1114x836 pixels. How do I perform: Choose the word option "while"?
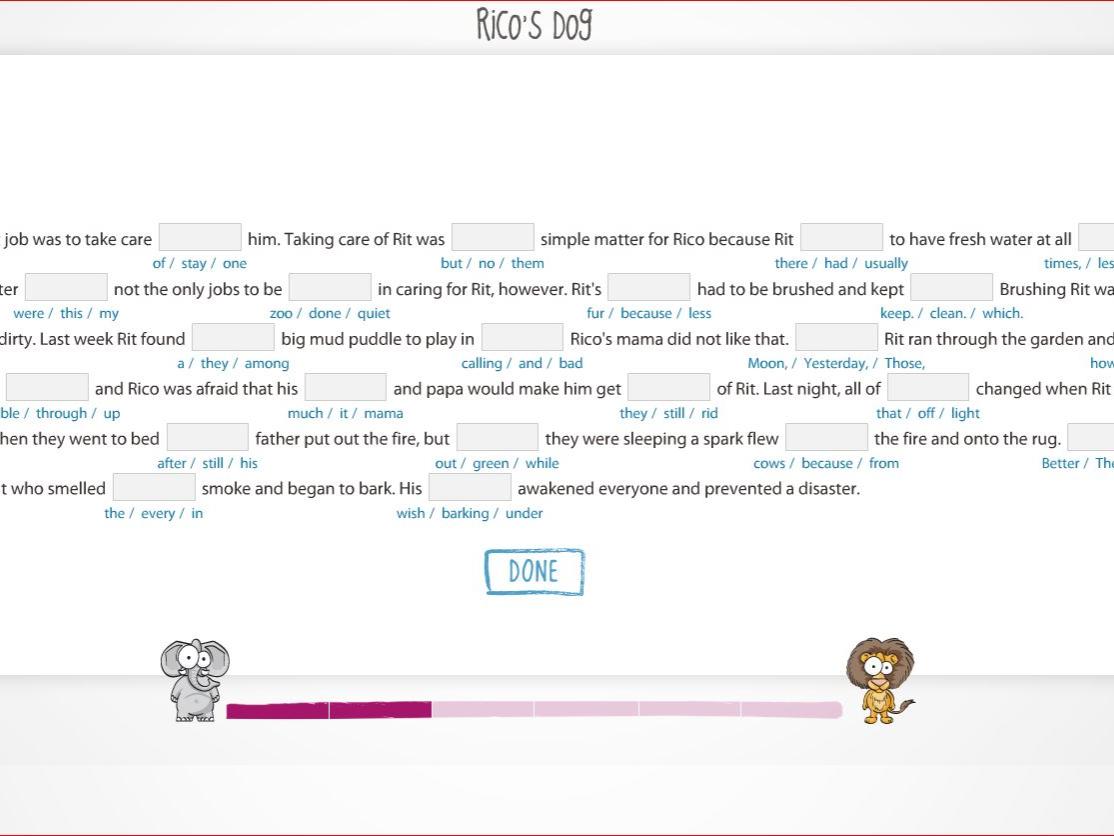click(542, 463)
